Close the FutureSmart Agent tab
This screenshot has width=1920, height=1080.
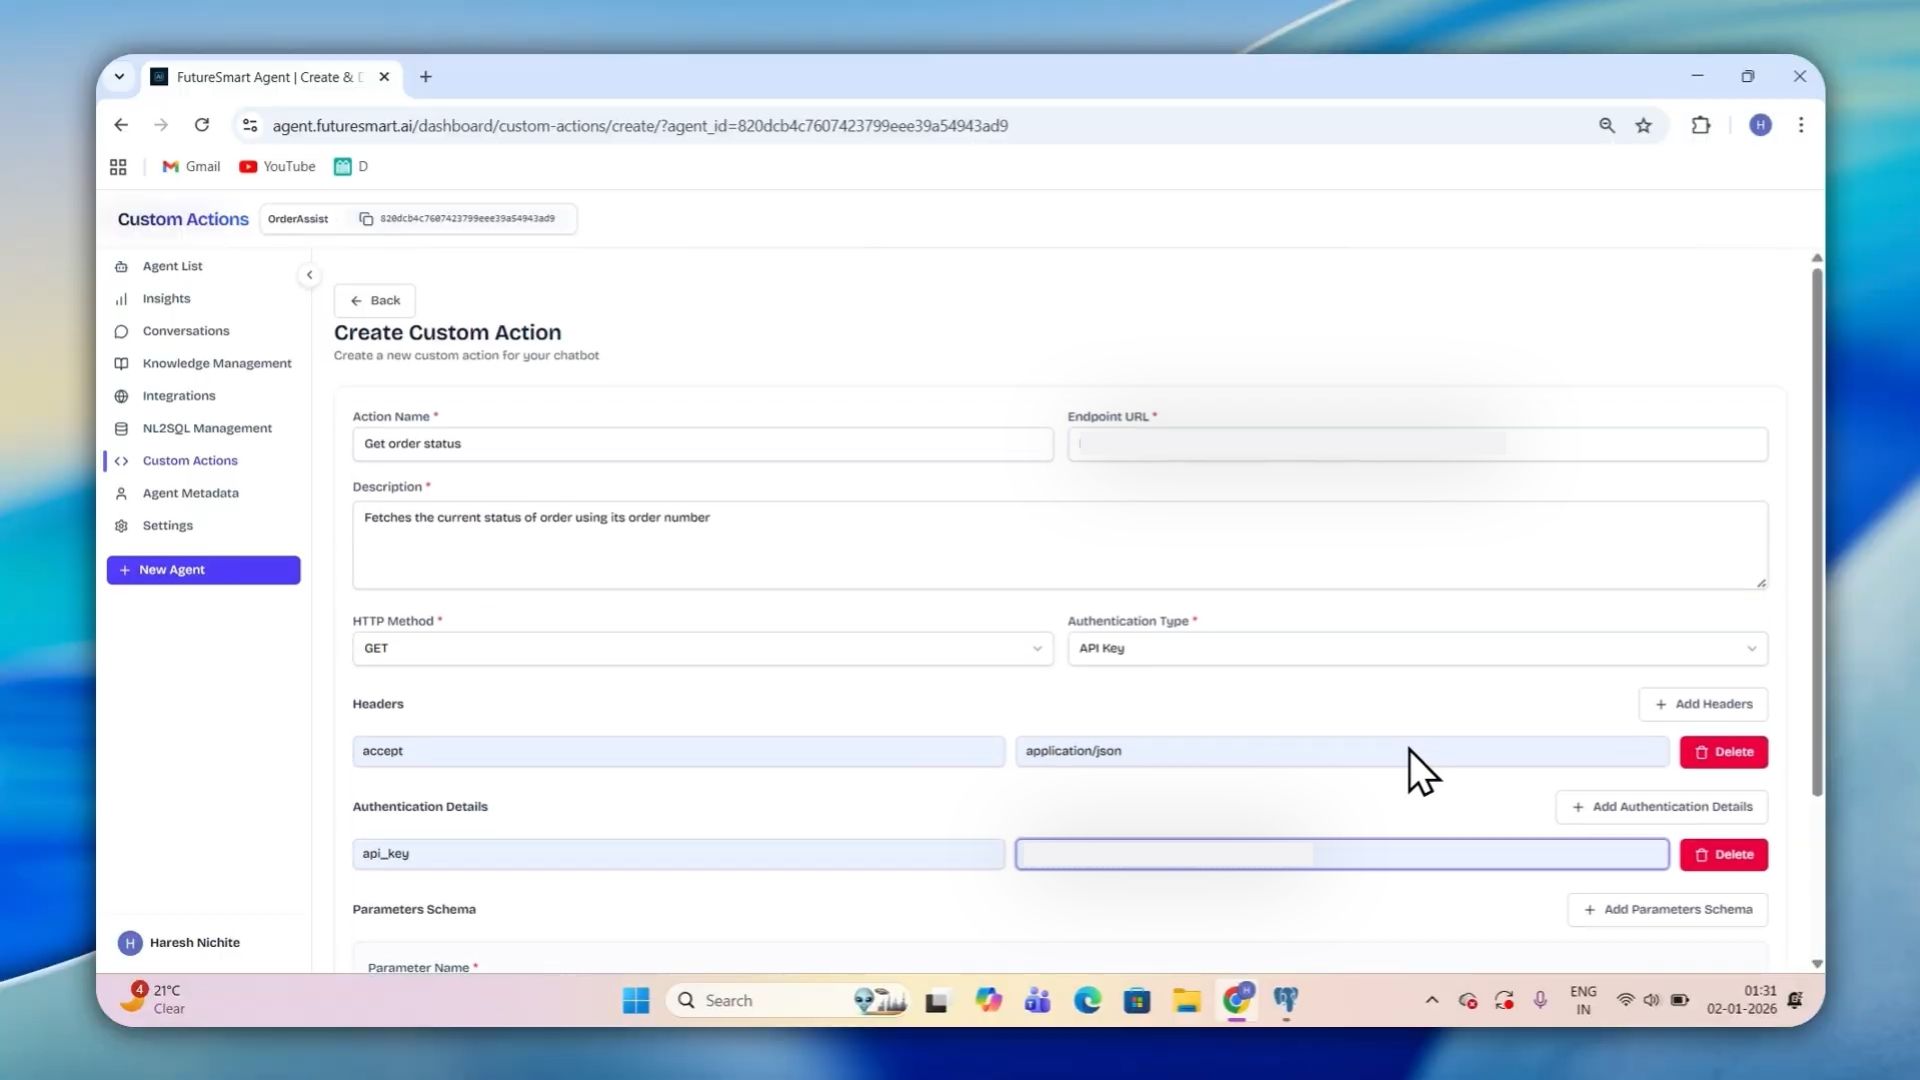click(384, 77)
